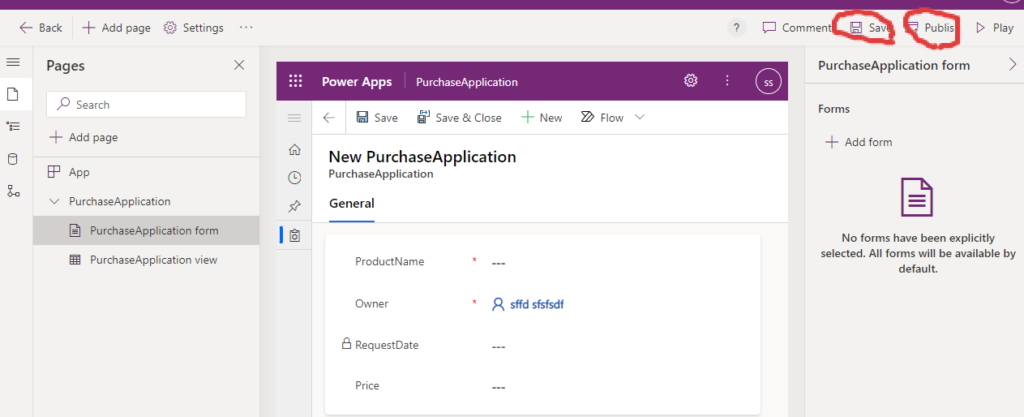Publish the app

930,28
